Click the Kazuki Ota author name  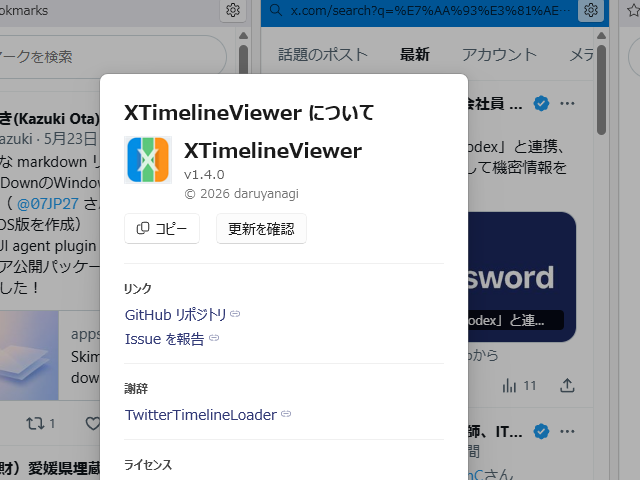pos(50,119)
